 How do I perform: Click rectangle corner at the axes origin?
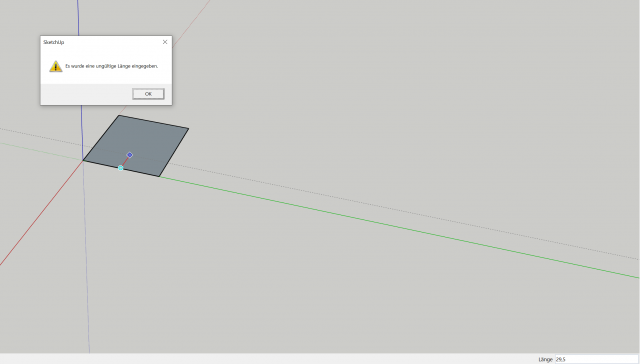83,160
